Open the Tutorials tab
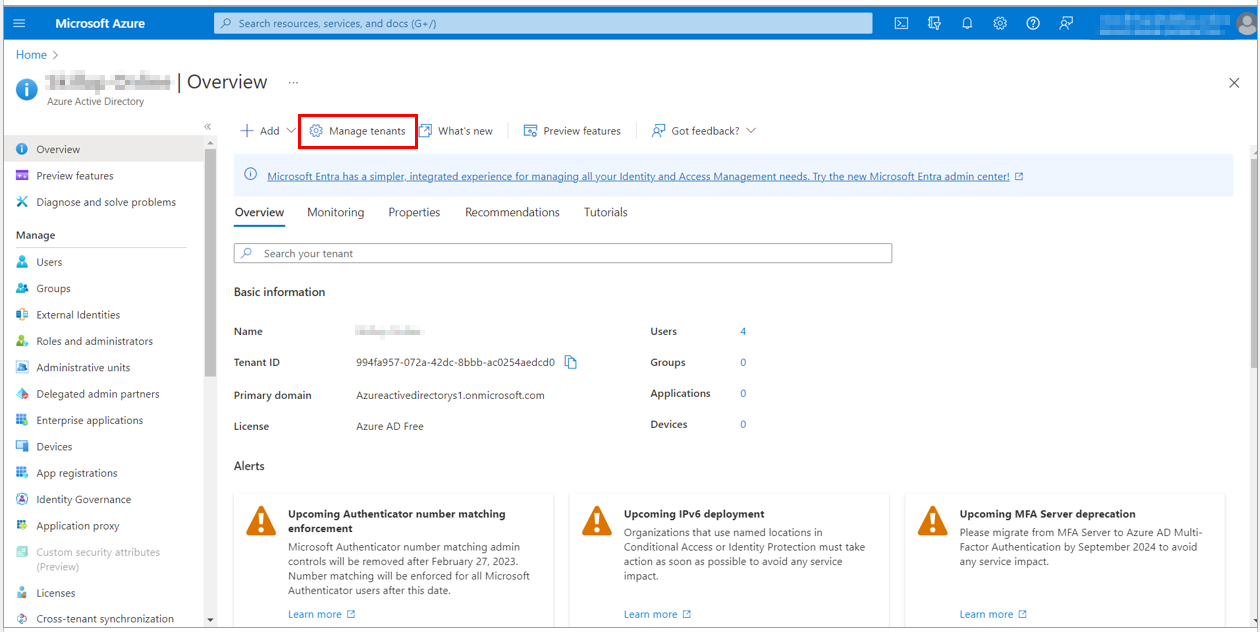The height and width of the screenshot is (632, 1260). tap(606, 212)
